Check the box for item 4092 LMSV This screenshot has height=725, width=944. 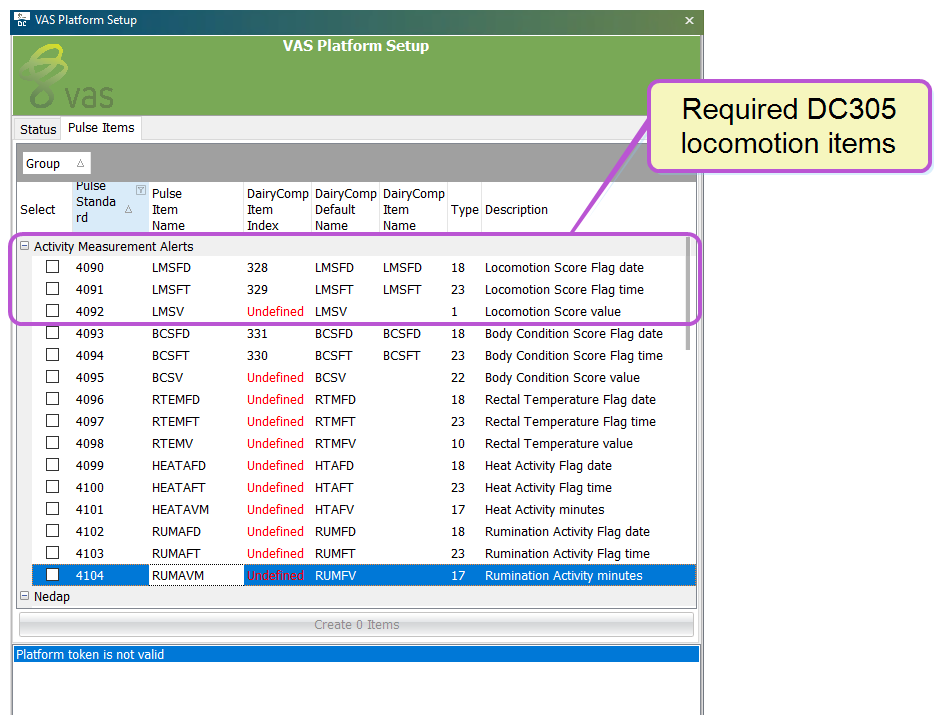pyautogui.click(x=53, y=311)
